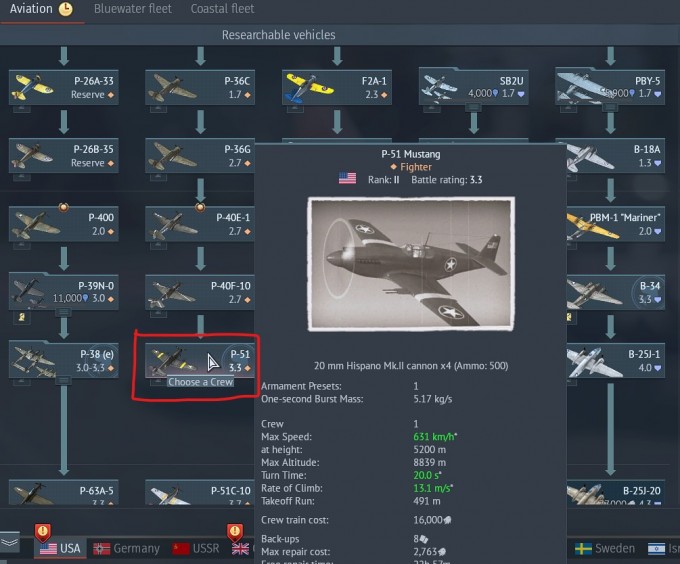This screenshot has width=680, height=564.
Task: Click the 16,000 crew train cost
Action: point(432,520)
